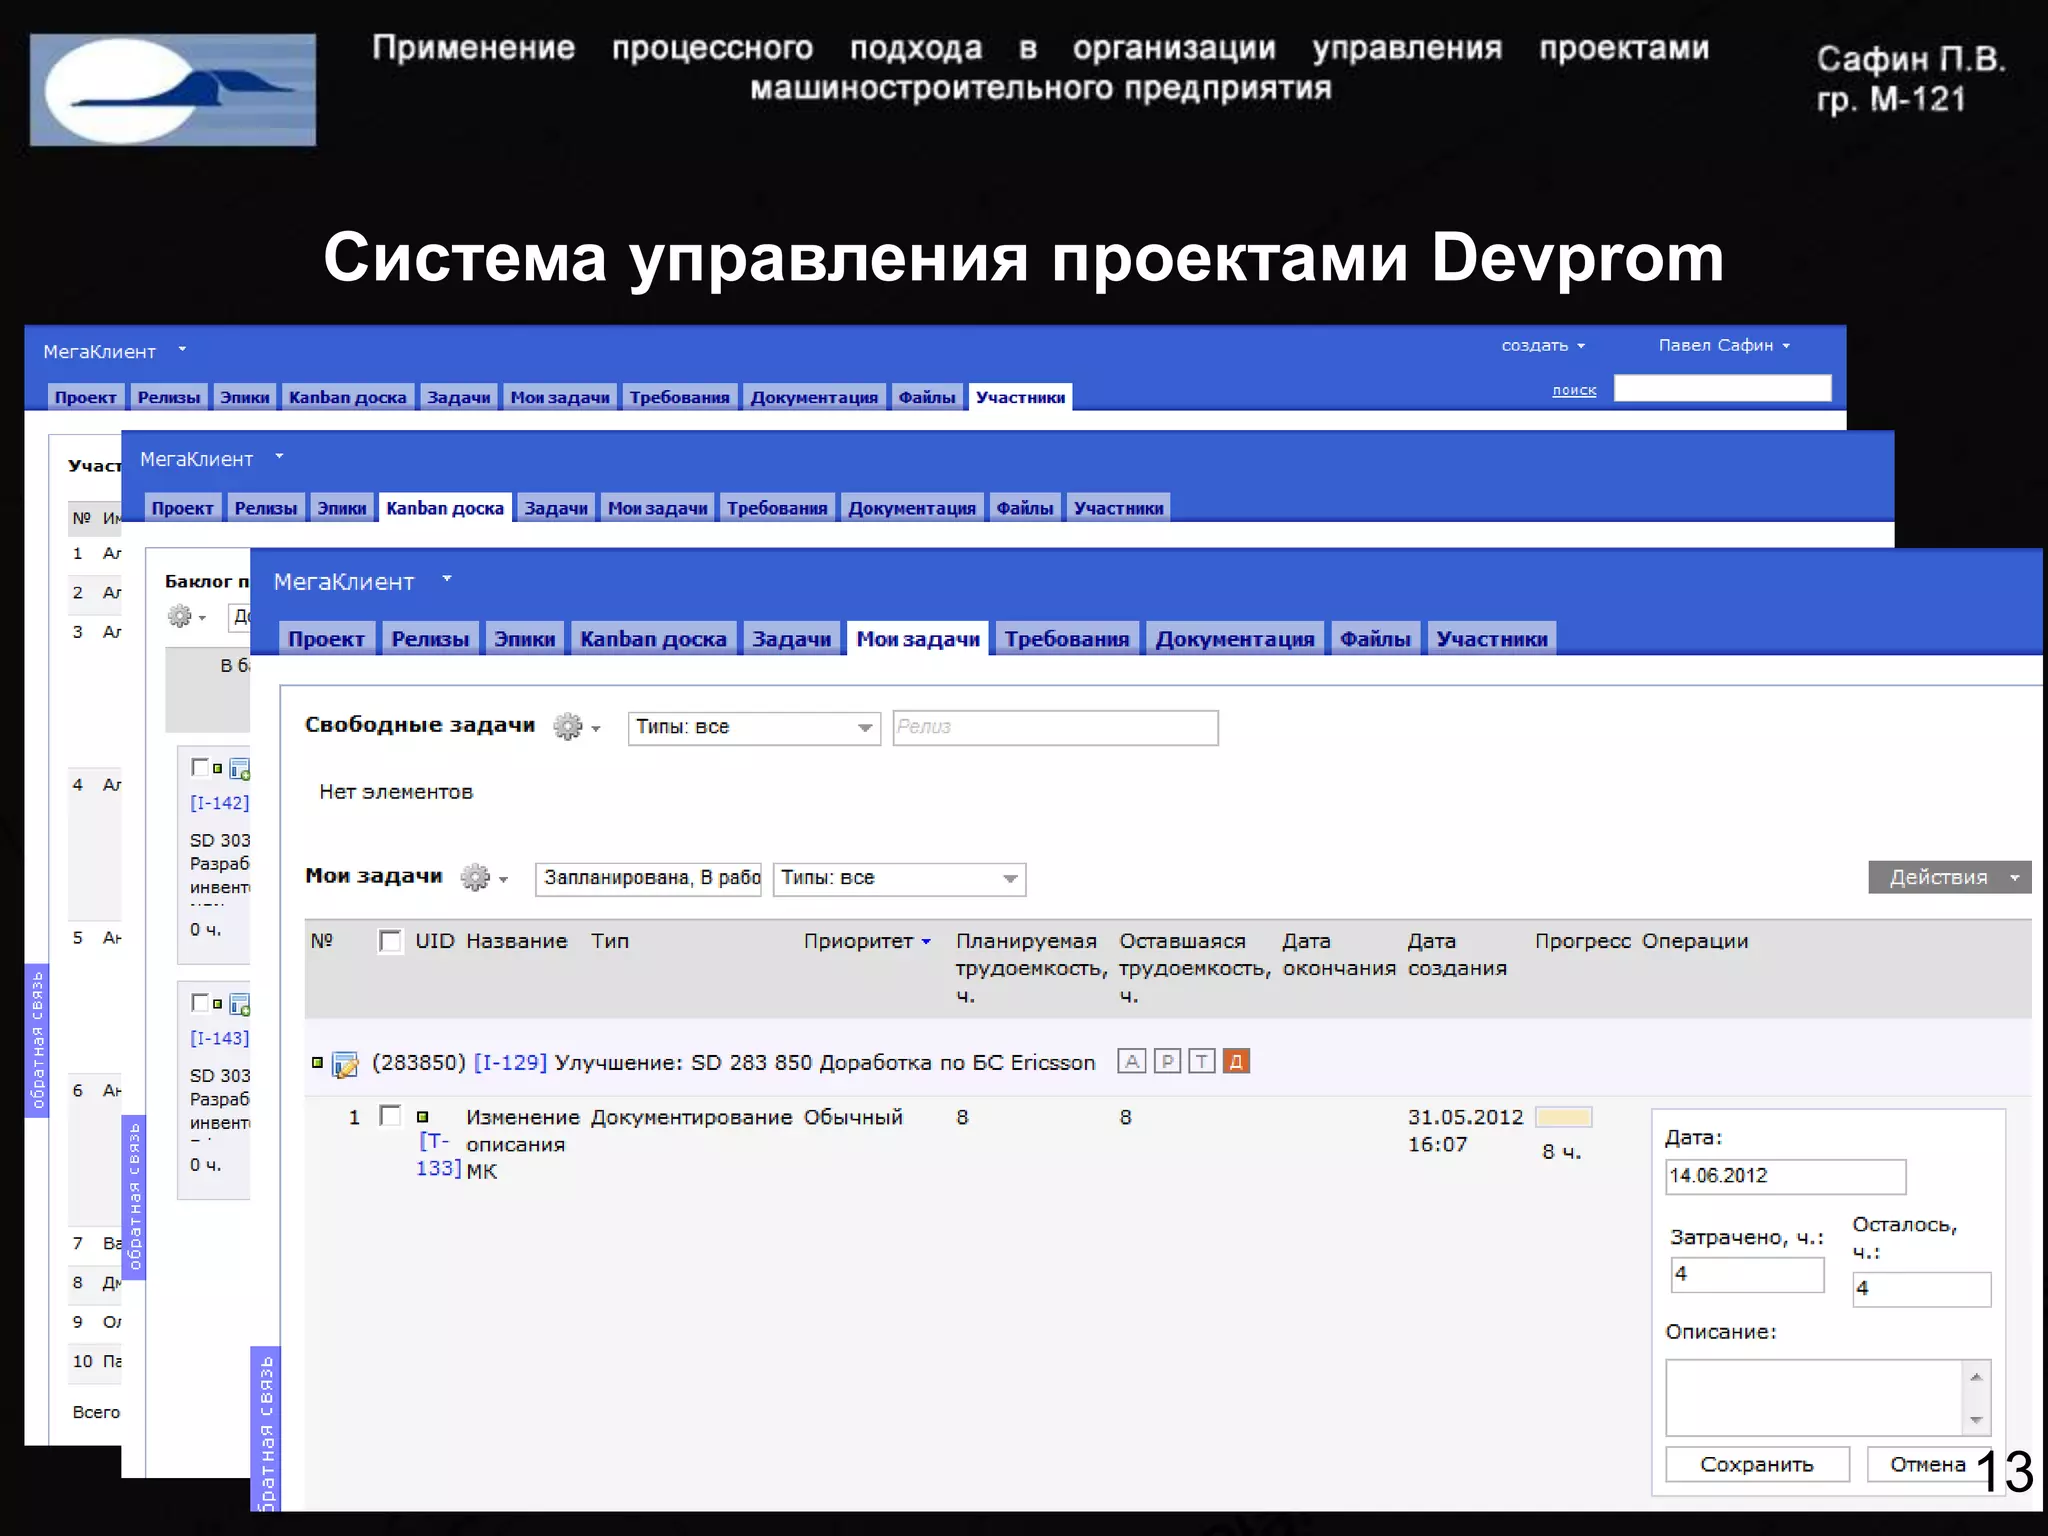Click 'Затрачено, ч.' input field
This screenshot has height=1536, width=2048.
1747,1274
